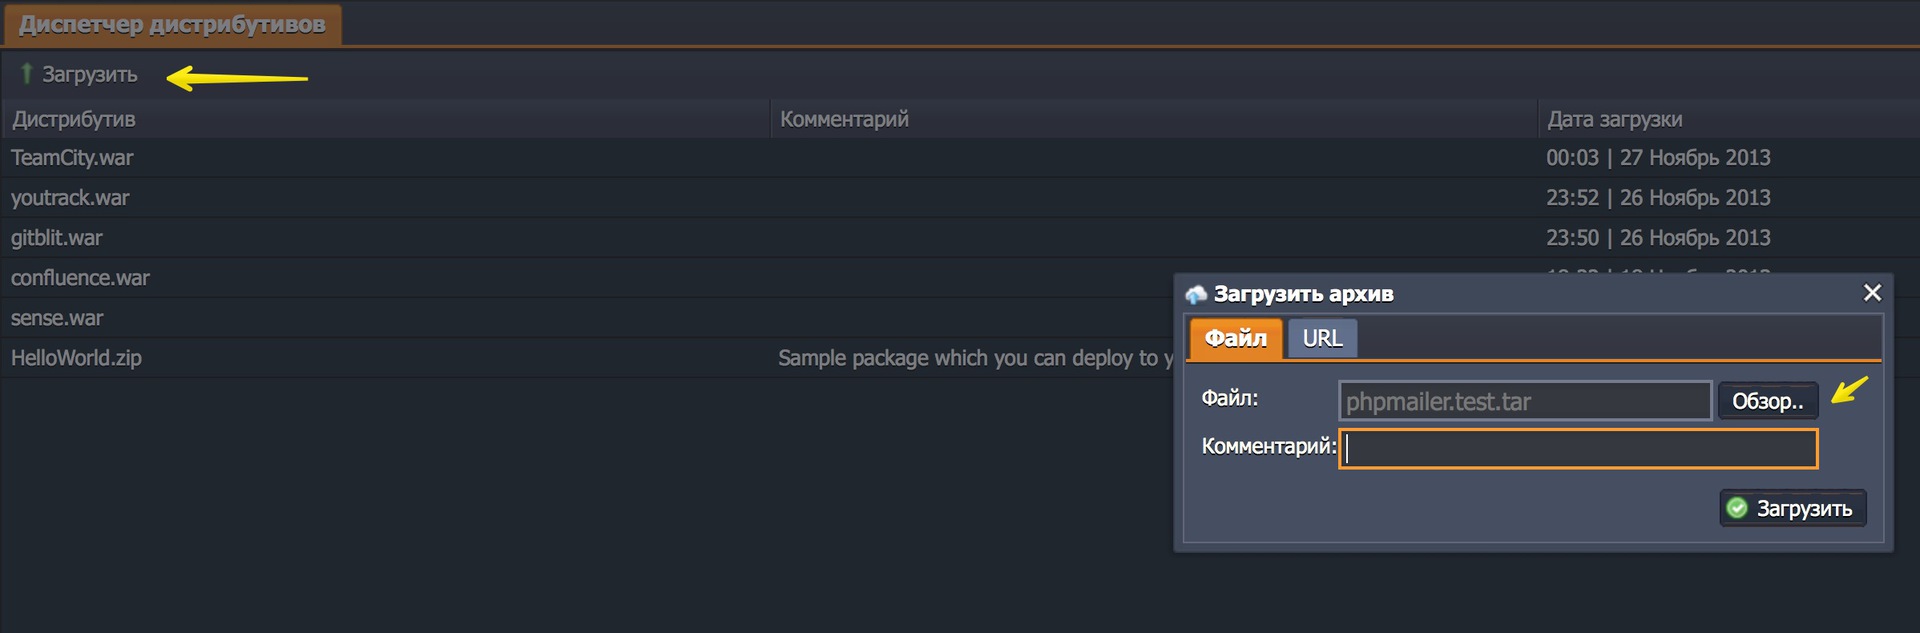Select the Файл tab in the dialog
Viewport: 1920px width, 633px height.
point(1235,338)
